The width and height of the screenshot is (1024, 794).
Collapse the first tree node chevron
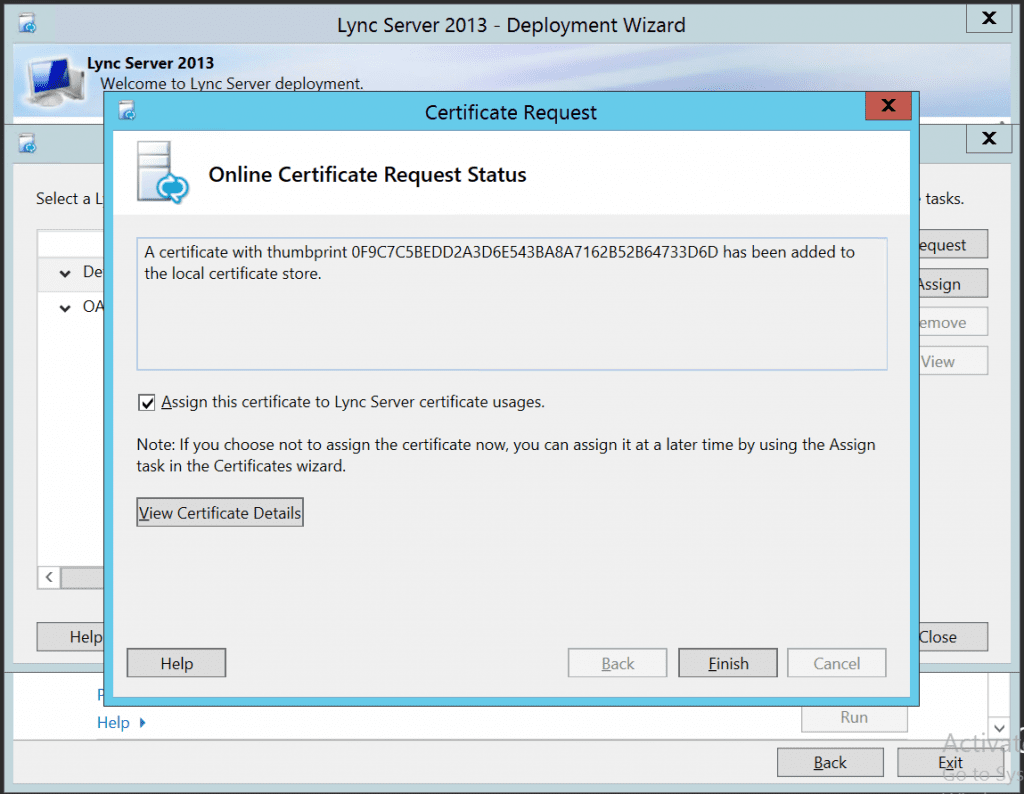click(x=64, y=272)
